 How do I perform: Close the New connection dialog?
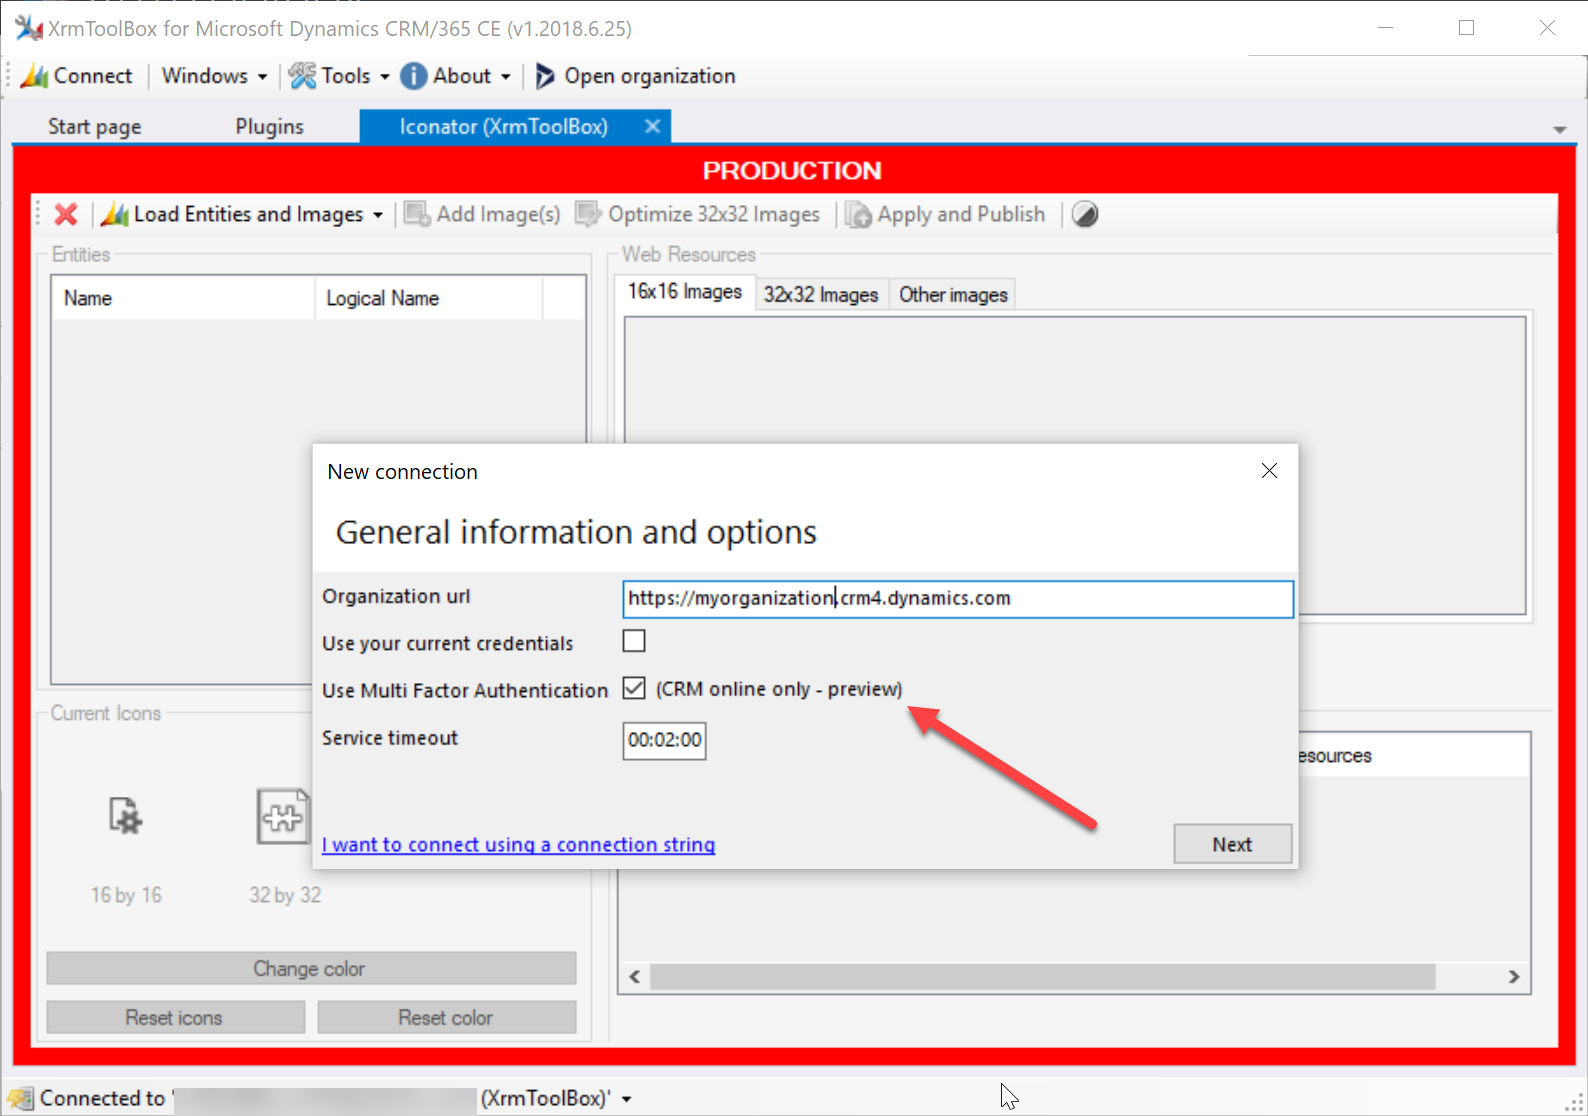click(x=1269, y=471)
